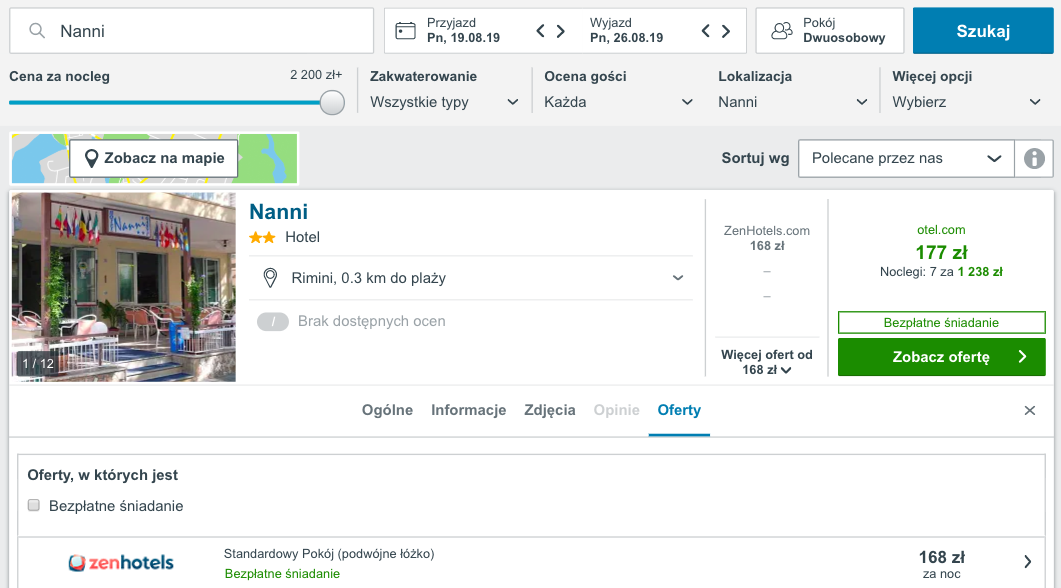The height and width of the screenshot is (588, 1061).
Task: Click the Szukaj button
Action: tap(983, 30)
